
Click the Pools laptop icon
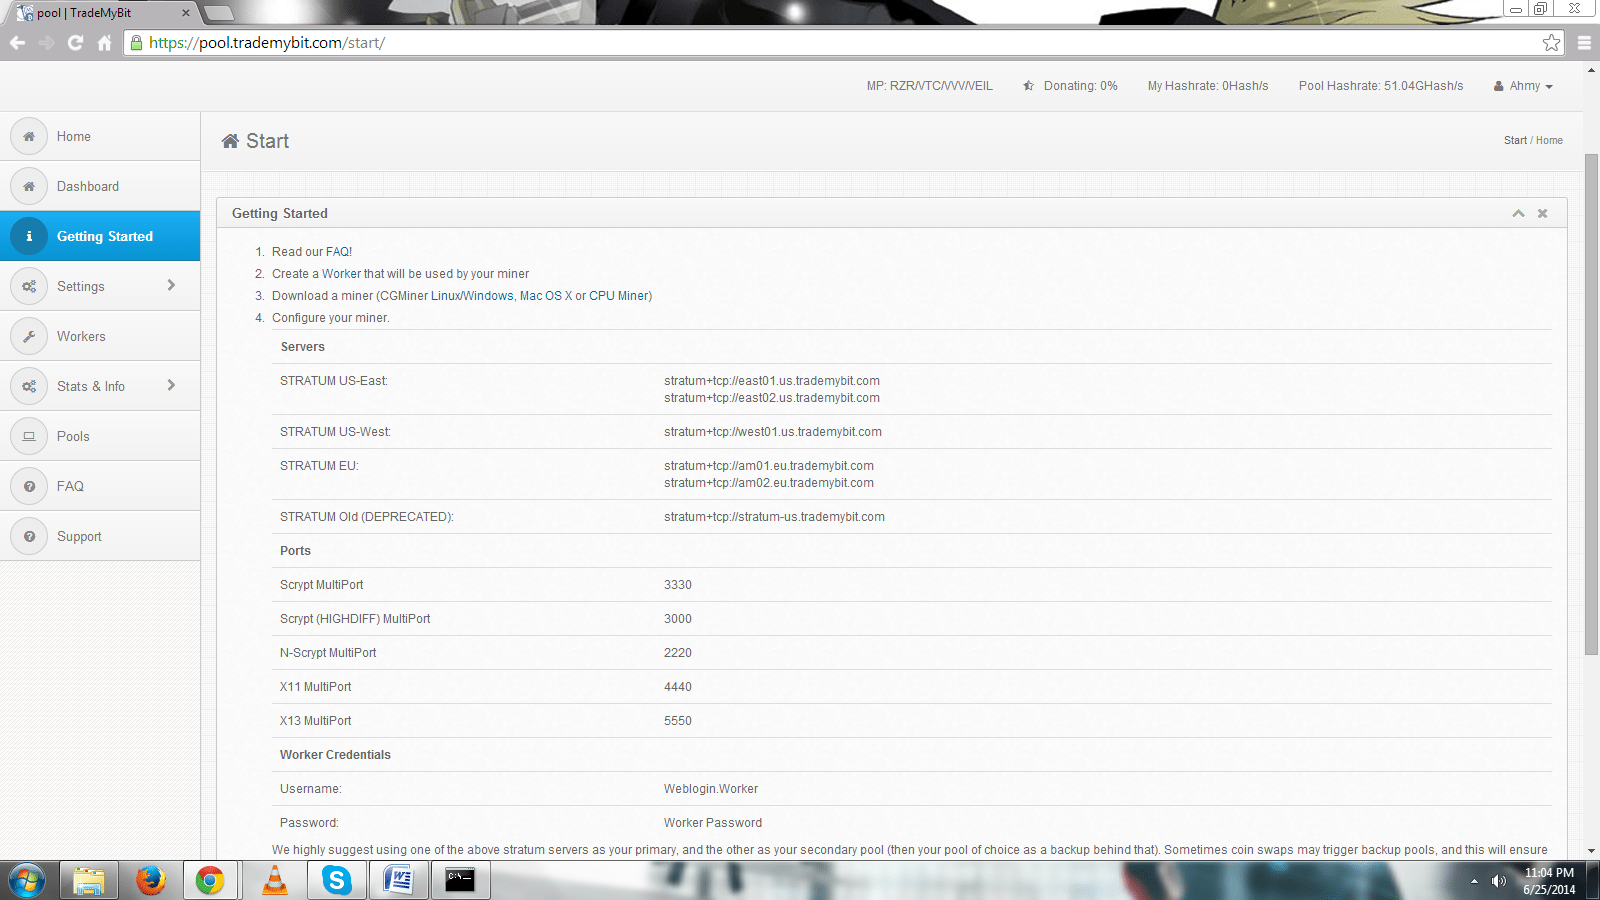coord(29,436)
